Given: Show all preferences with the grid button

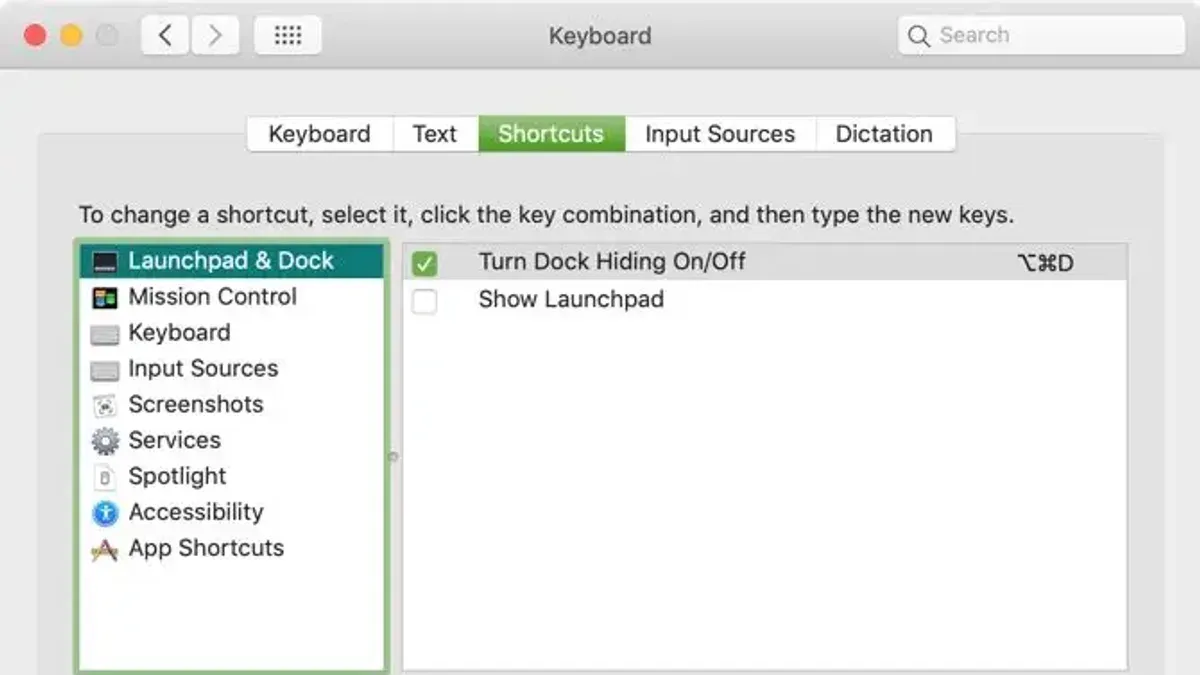Looking at the screenshot, I should point(288,36).
